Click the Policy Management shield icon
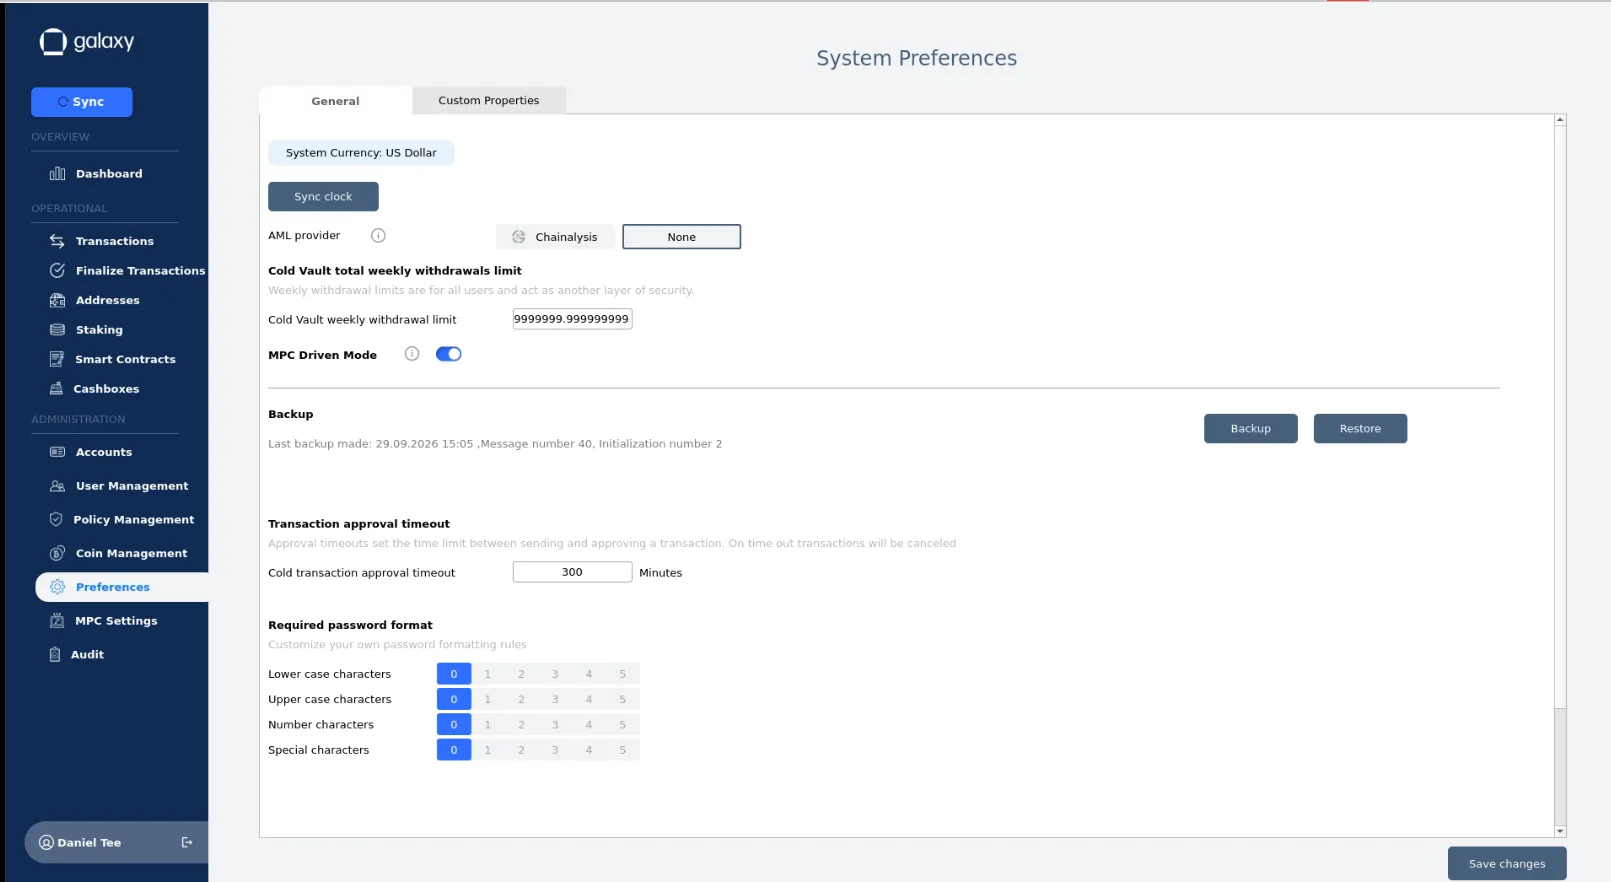1611x882 pixels. [56, 520]
